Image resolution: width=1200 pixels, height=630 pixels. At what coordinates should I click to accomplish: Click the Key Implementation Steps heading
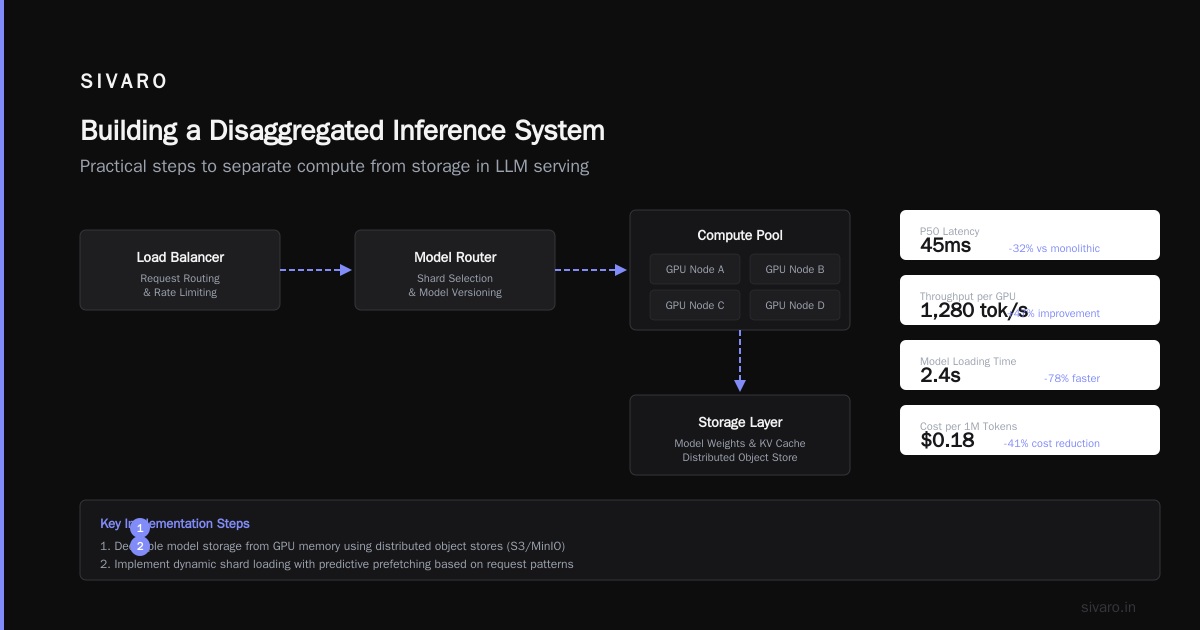coord(175,523)
